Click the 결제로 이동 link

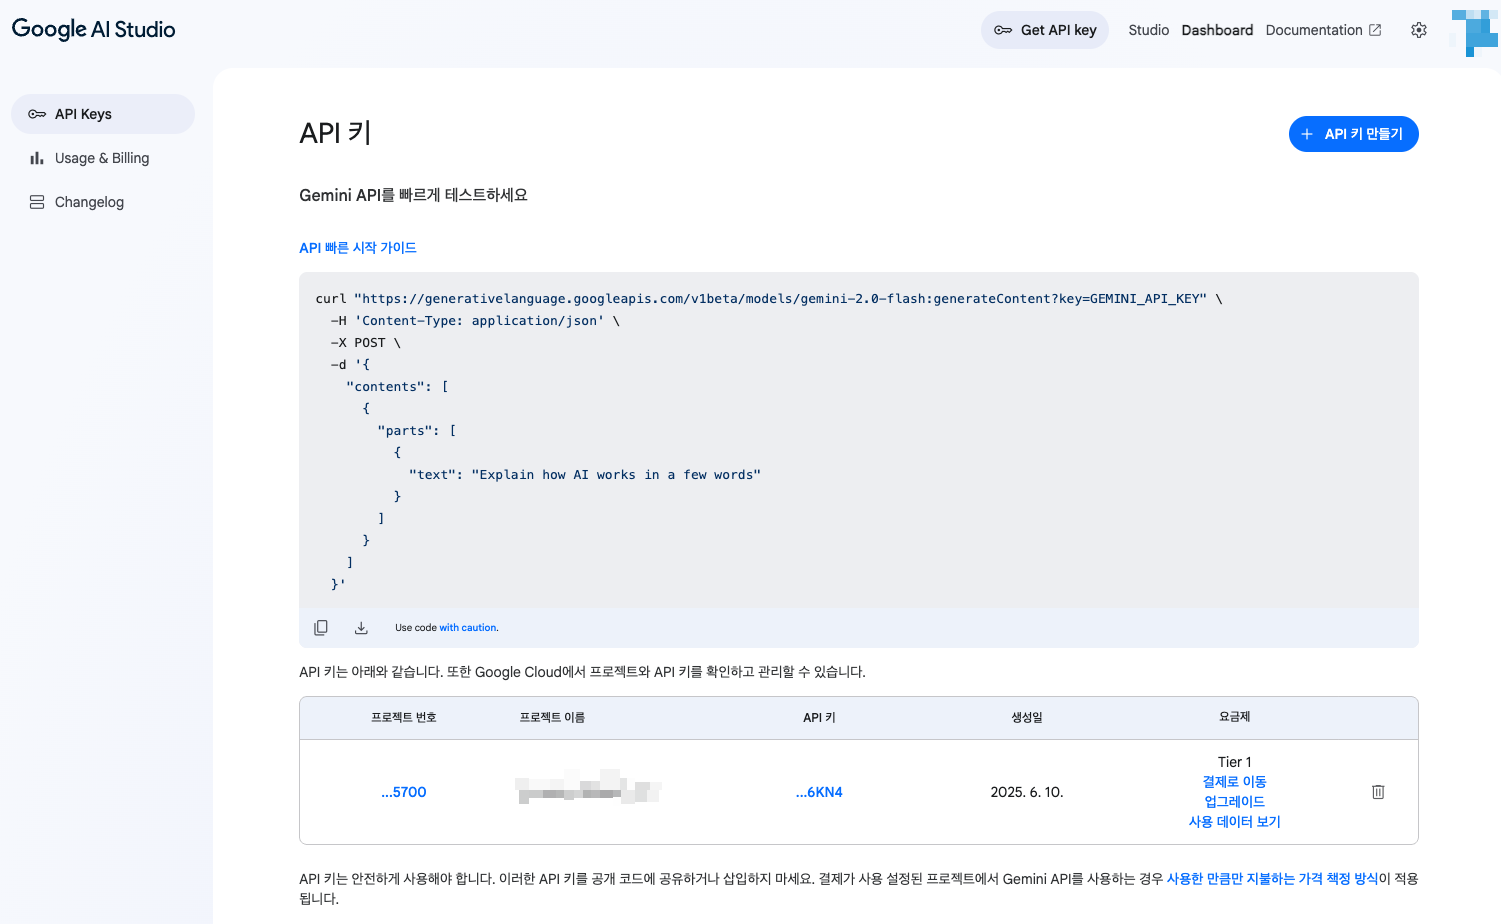pyautogui.click(x=1234, y=782)
